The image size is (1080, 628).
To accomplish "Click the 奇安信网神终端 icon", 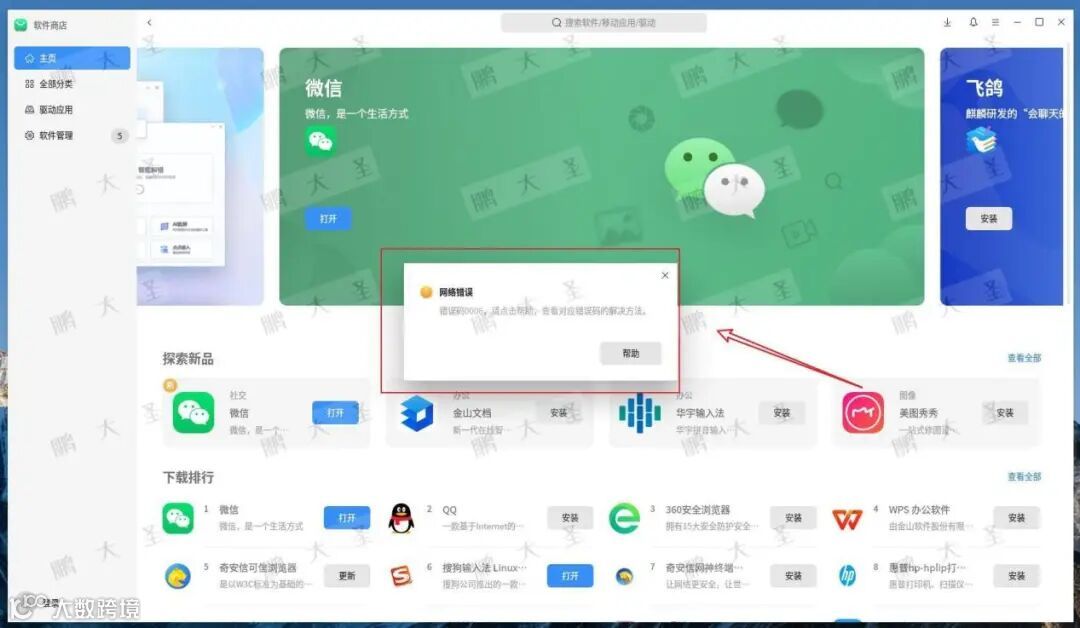I will [624, 576].
